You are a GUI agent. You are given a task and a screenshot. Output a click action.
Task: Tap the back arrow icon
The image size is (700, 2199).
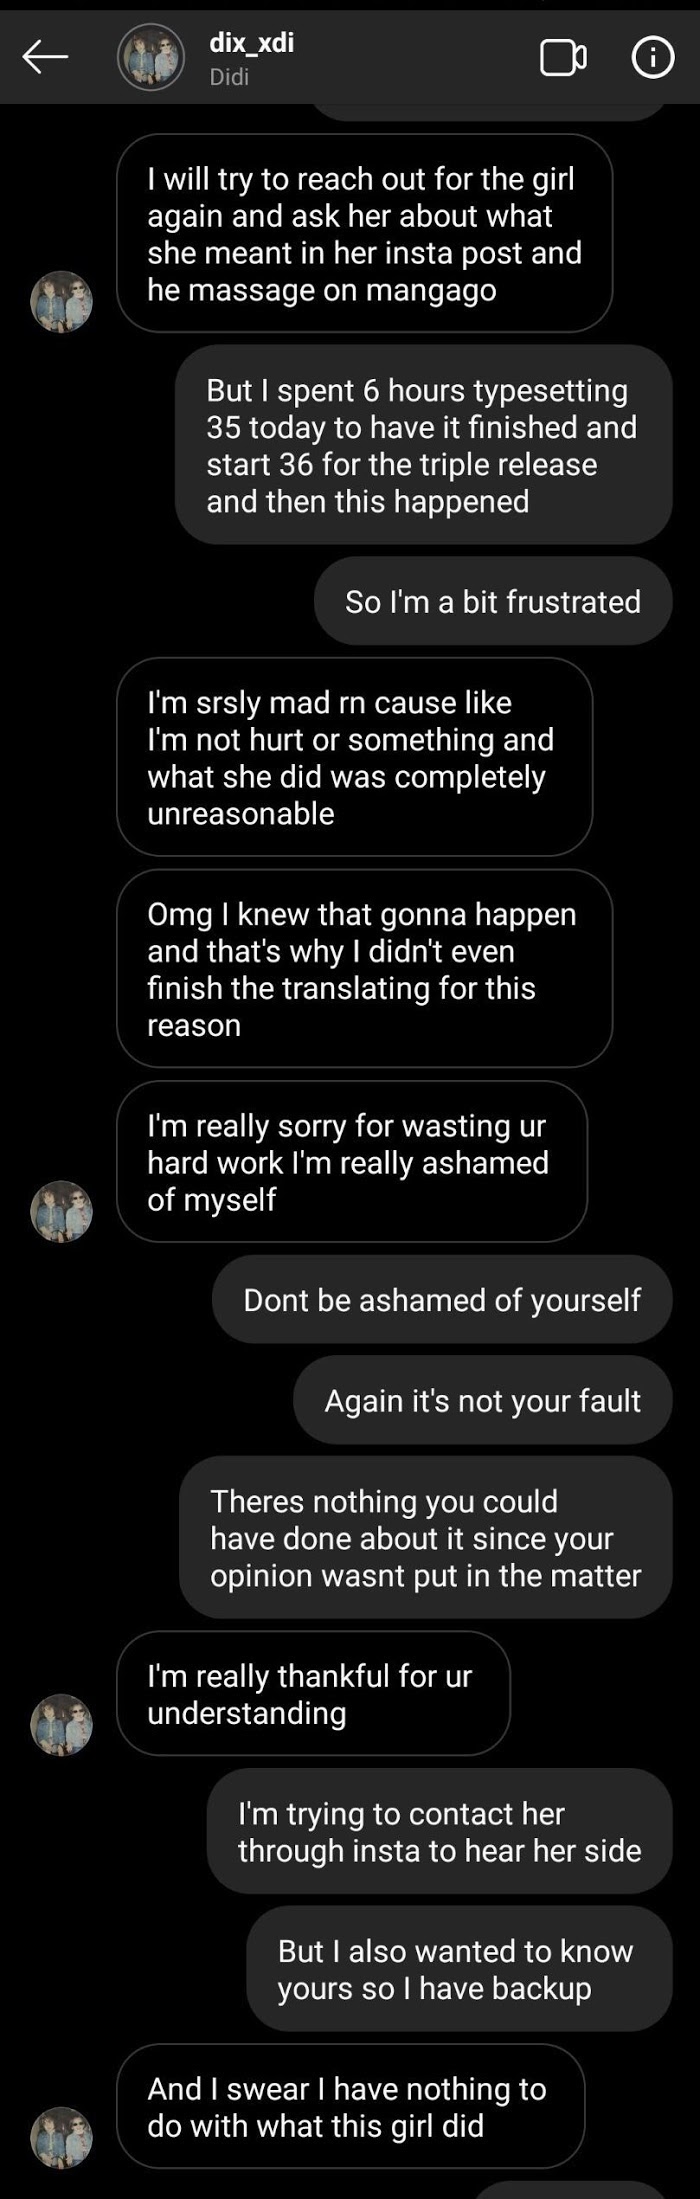[x=45, y=57]
